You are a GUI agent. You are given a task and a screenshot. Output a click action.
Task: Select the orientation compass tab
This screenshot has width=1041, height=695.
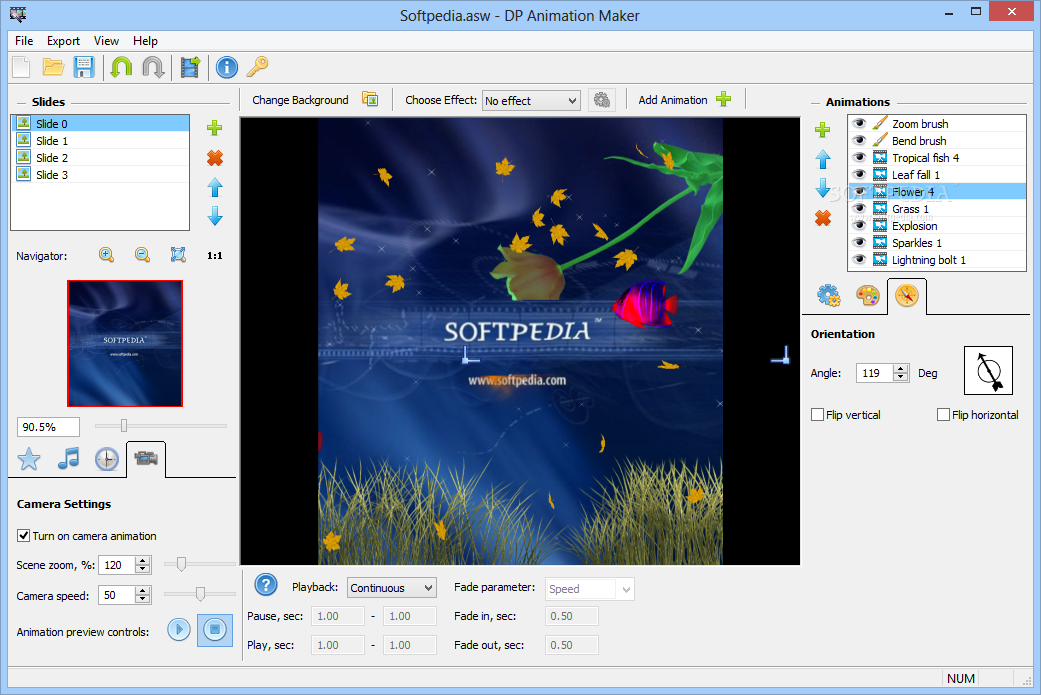tap(906, 295)
